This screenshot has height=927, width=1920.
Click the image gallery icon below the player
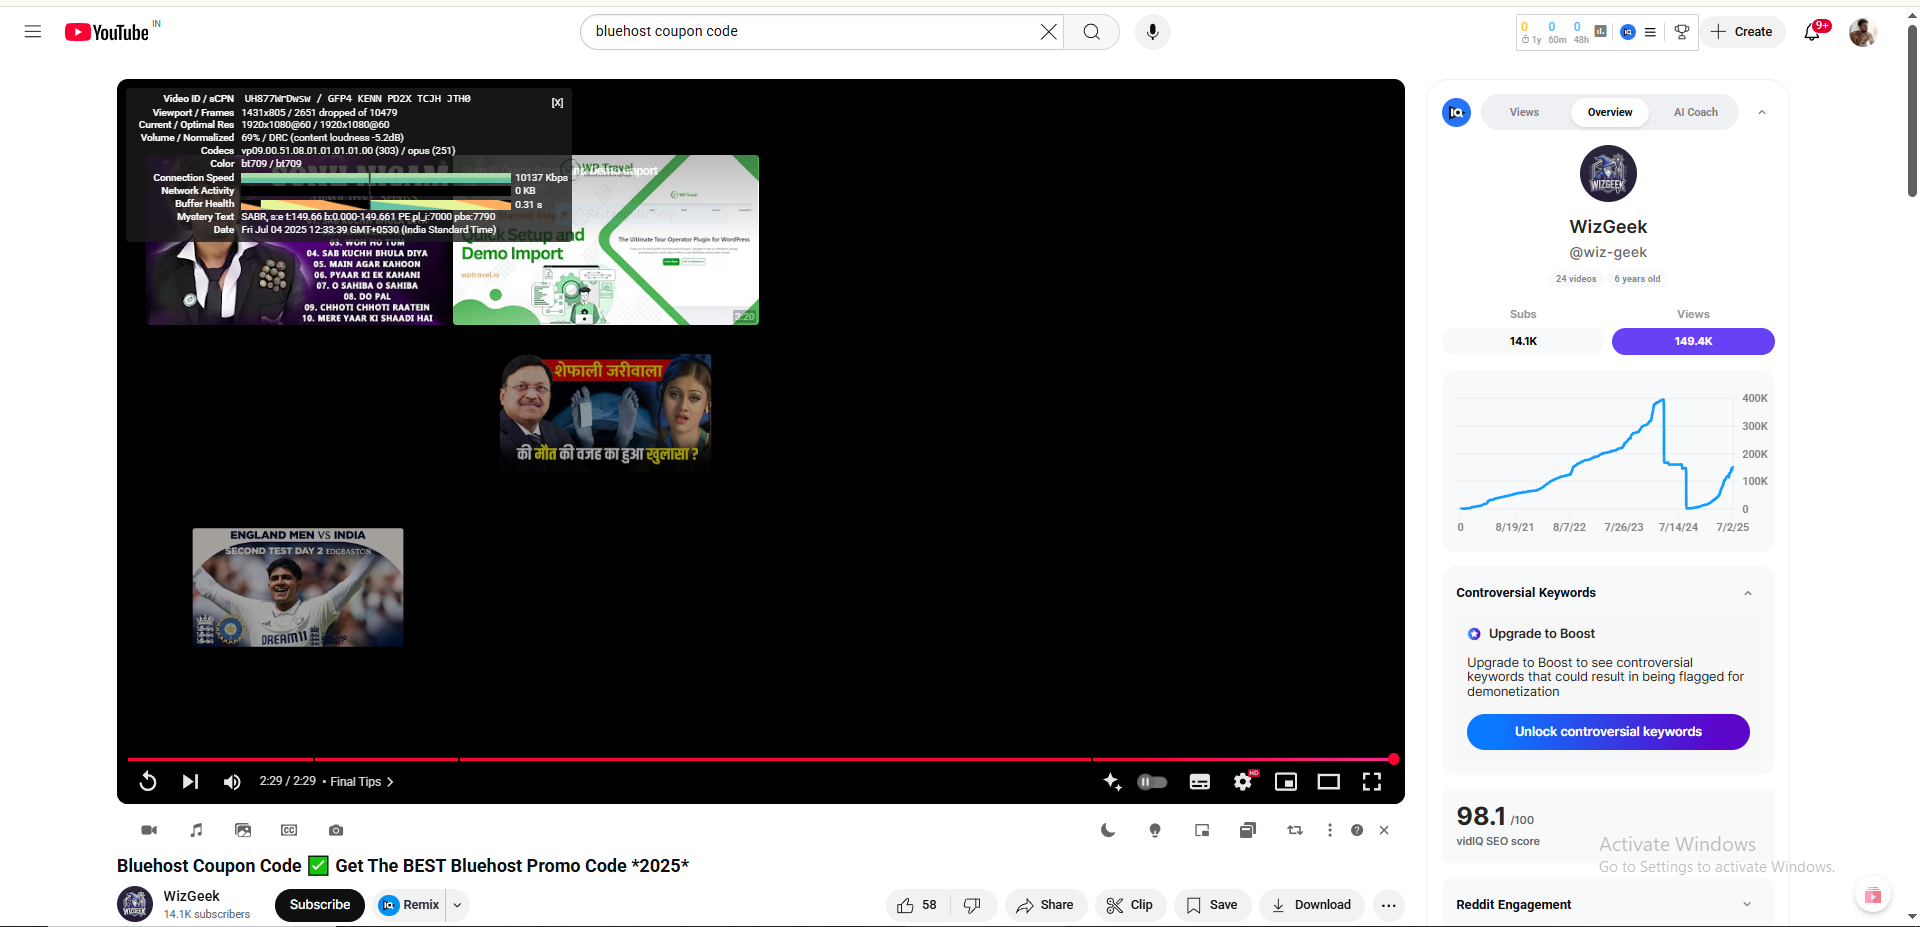coord(243,830)
